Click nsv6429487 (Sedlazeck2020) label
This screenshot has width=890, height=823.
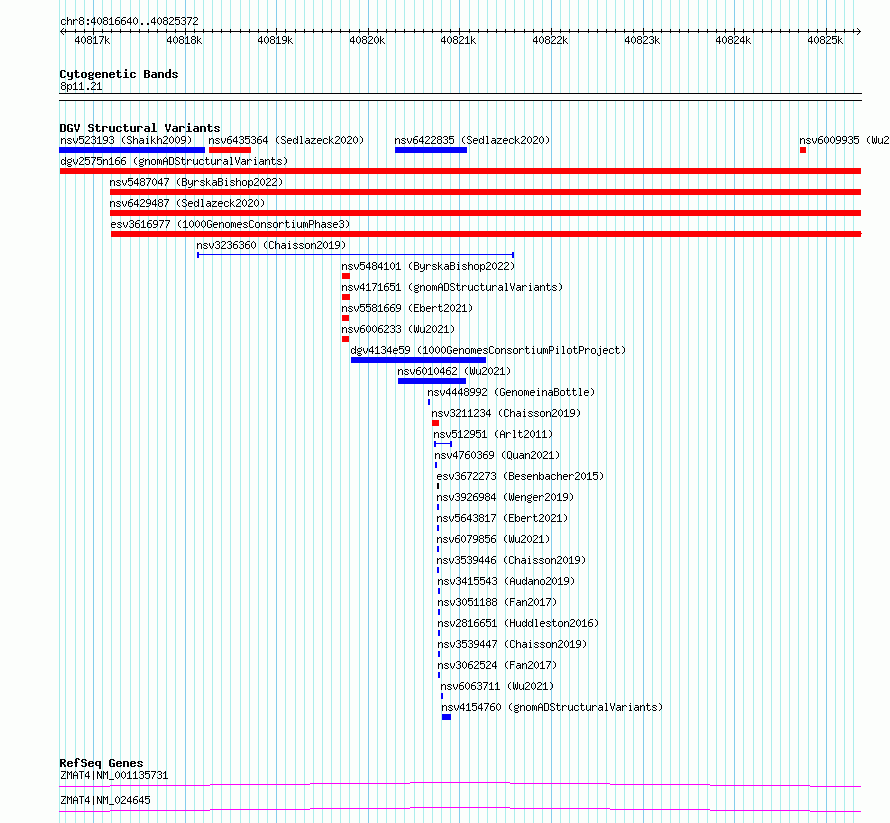(187, 203)
